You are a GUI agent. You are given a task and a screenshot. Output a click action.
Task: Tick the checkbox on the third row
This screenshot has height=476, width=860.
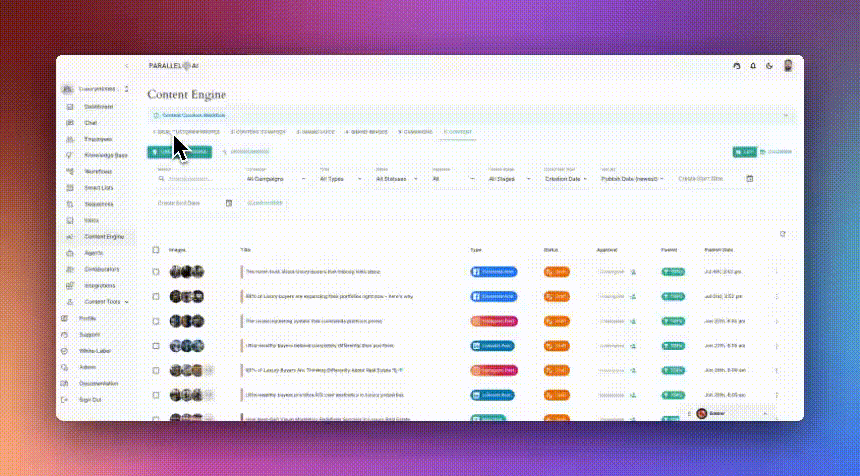[156, 321]
